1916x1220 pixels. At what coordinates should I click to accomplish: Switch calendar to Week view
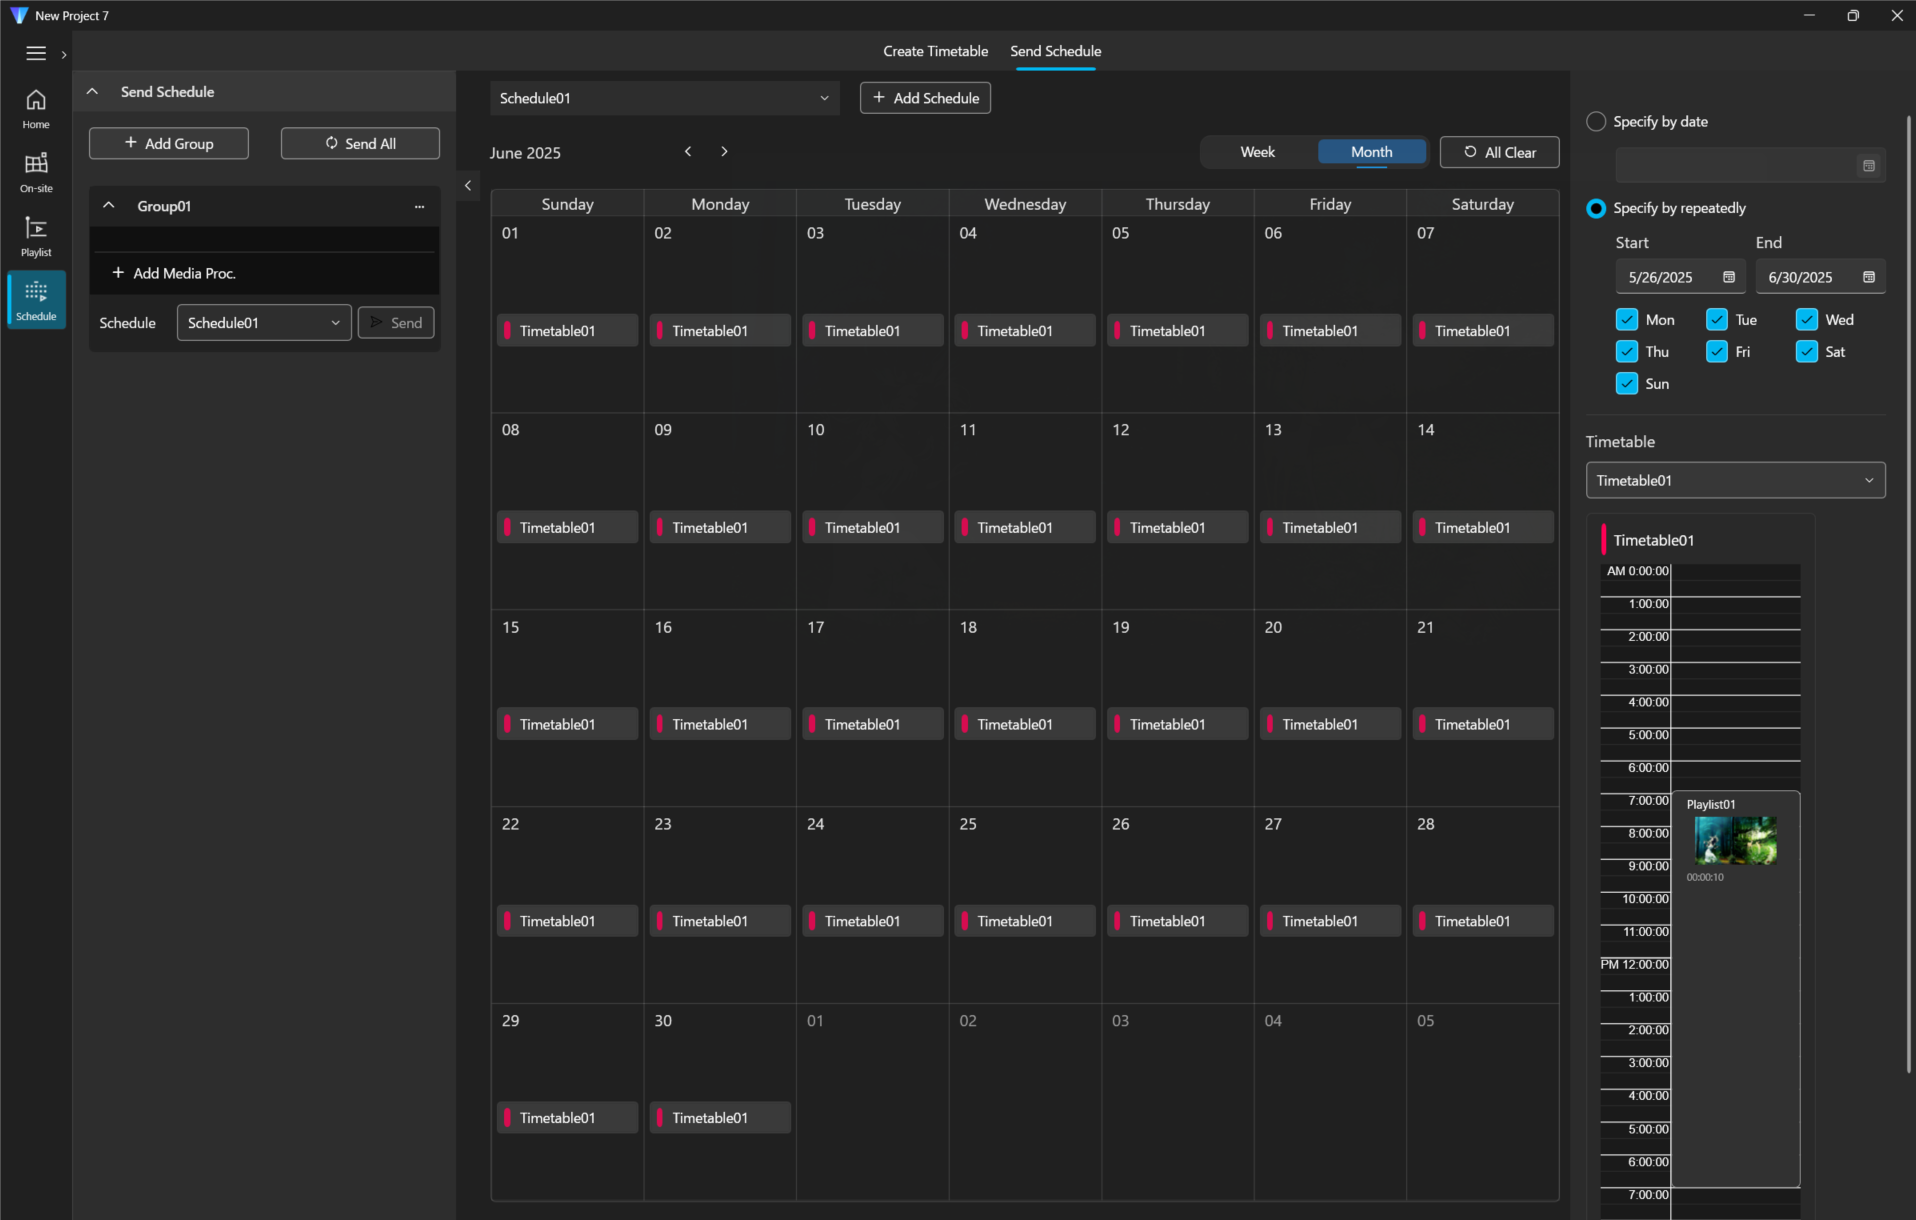tap(1257, 152)
